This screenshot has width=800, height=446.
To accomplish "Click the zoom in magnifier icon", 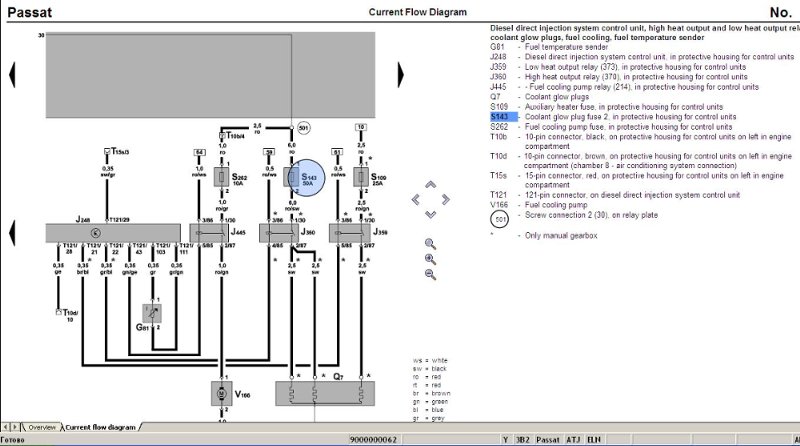I will point(430,259).
